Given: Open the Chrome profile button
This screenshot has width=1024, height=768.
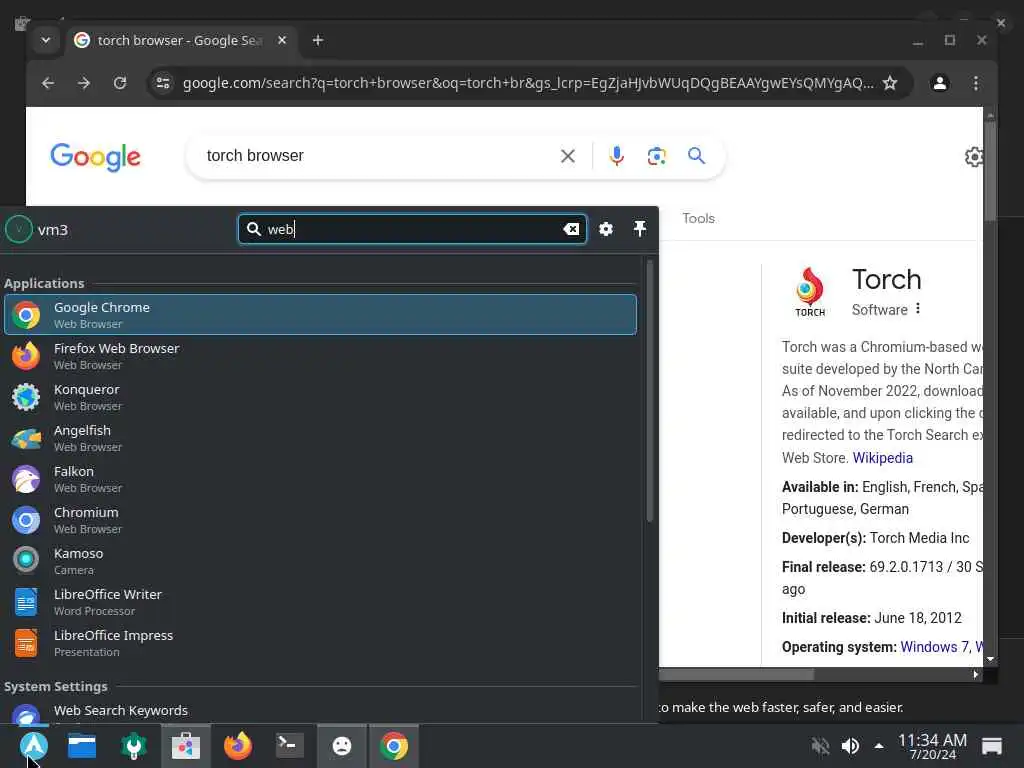Looking at the screenshot, I should coord(940,83).
